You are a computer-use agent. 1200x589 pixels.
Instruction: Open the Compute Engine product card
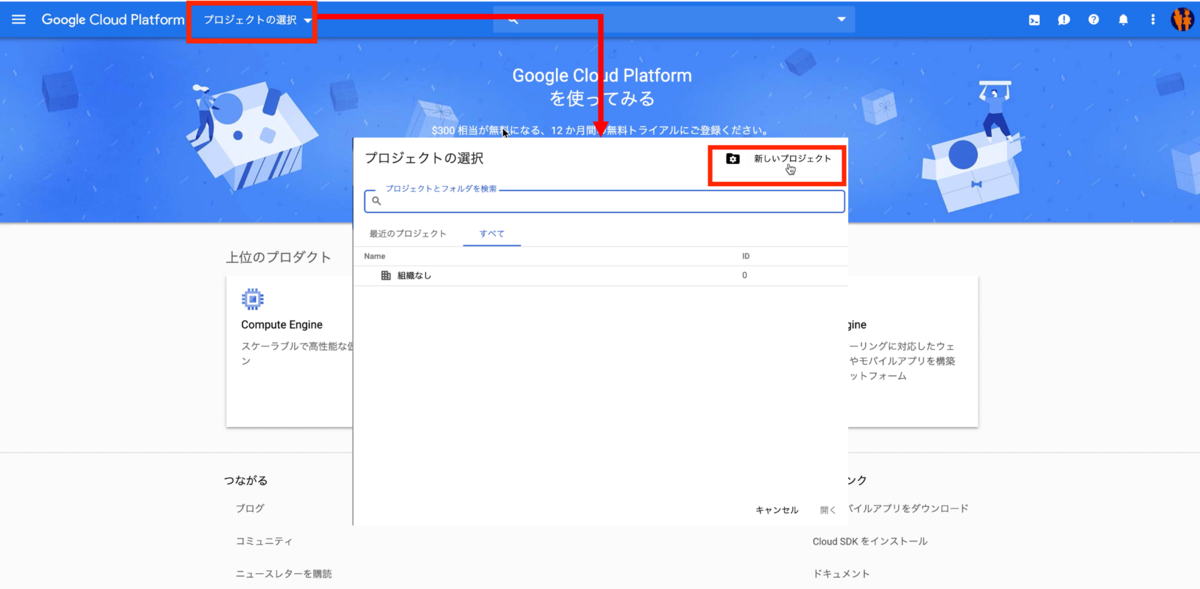(289, 352)
